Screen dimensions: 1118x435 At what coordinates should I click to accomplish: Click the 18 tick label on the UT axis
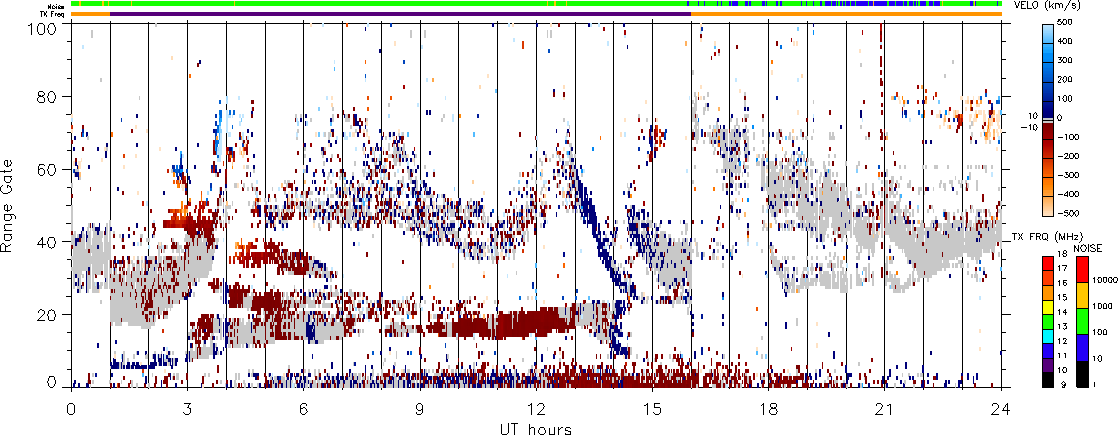[x=768, y=409]
